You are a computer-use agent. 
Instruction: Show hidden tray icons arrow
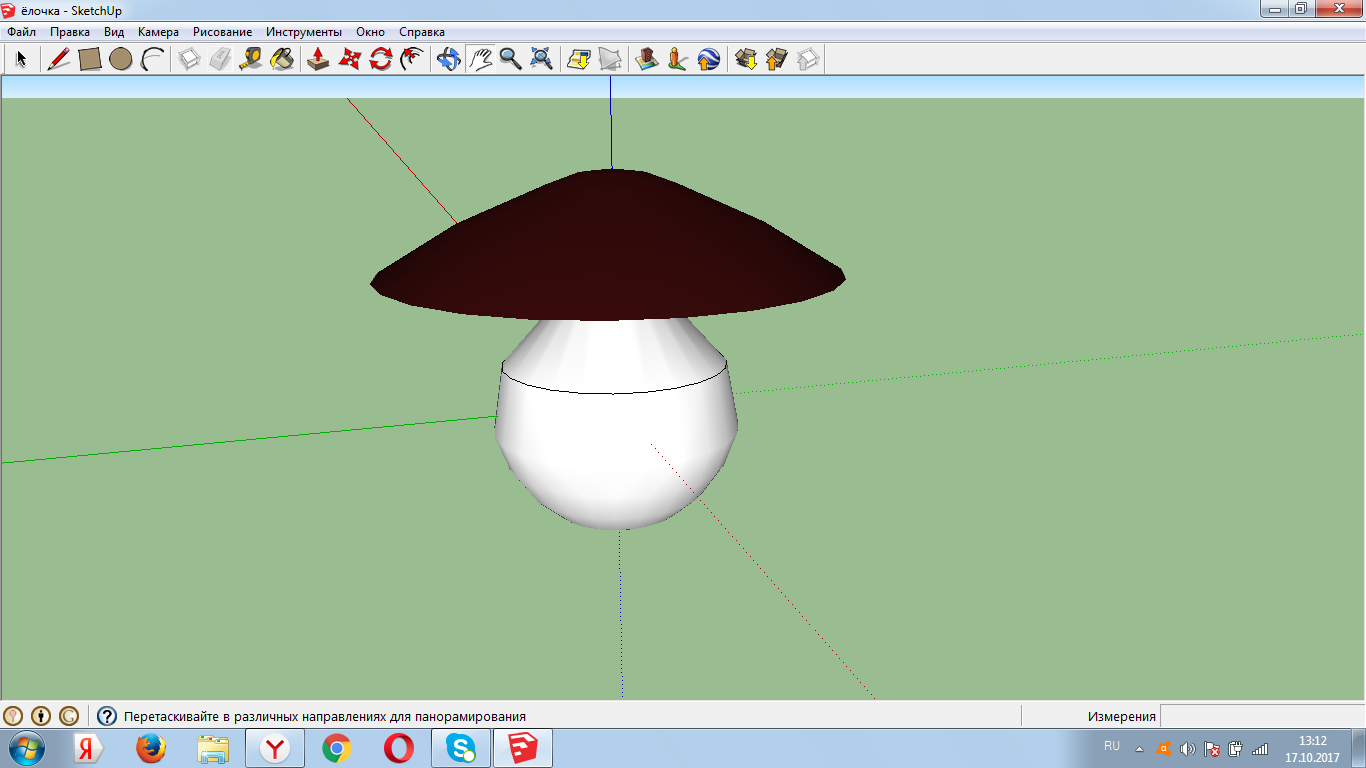[x=1139, y=748]
